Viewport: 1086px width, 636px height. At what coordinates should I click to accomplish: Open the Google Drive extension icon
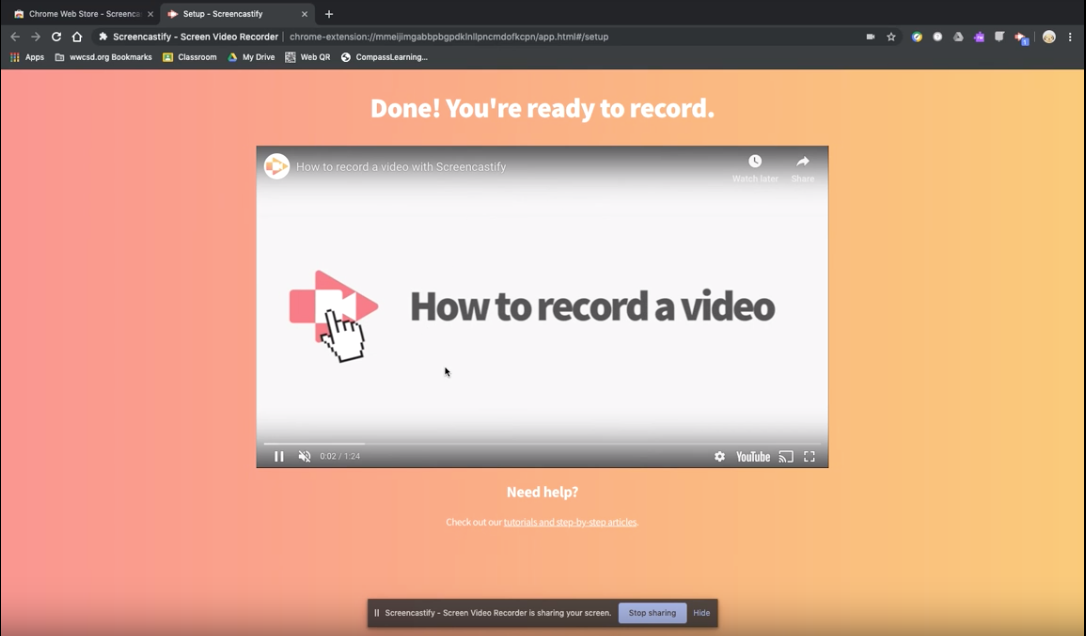point(958,36)
